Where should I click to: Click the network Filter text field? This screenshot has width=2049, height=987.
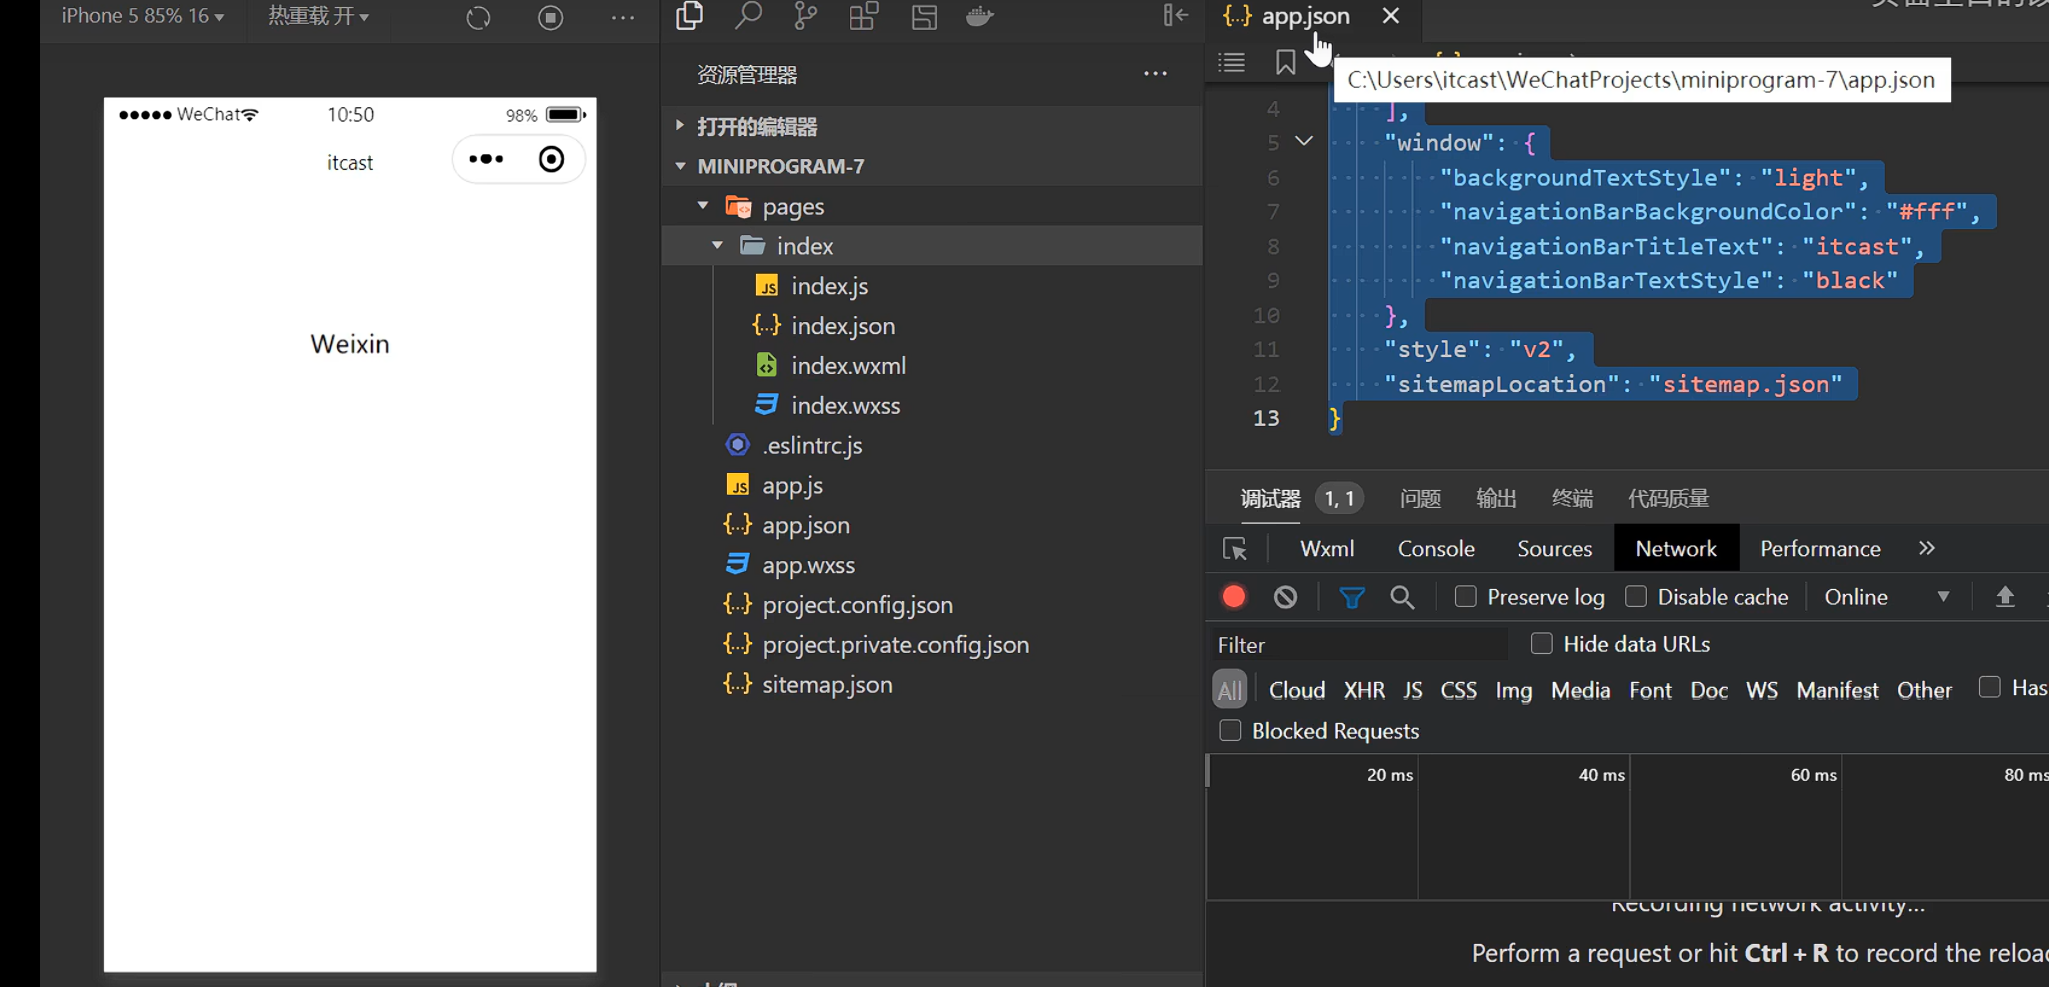point(1358,645)
